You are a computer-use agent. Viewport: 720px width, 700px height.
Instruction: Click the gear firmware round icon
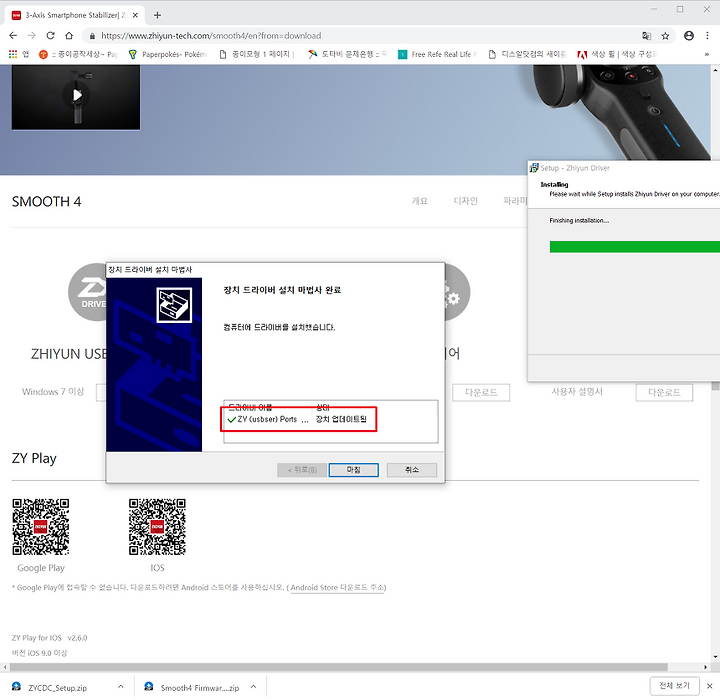click(x=457, y=292)
